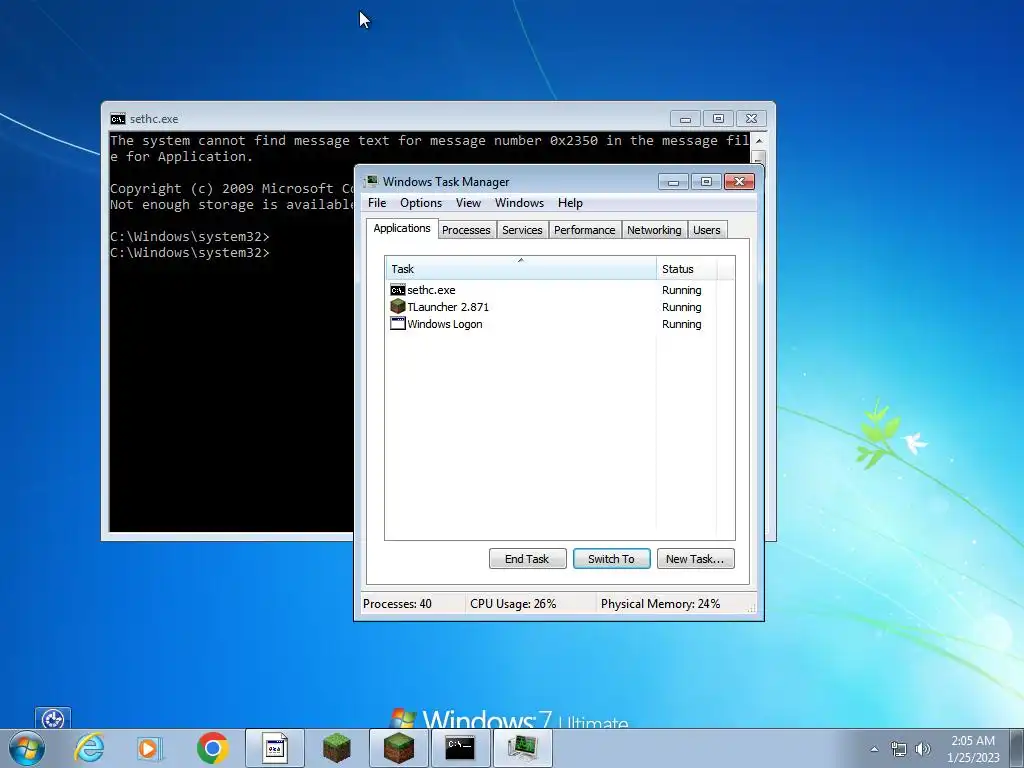Click the Task Manager resize grip corner
The image size is (1024, 768).
pos(752,607)
